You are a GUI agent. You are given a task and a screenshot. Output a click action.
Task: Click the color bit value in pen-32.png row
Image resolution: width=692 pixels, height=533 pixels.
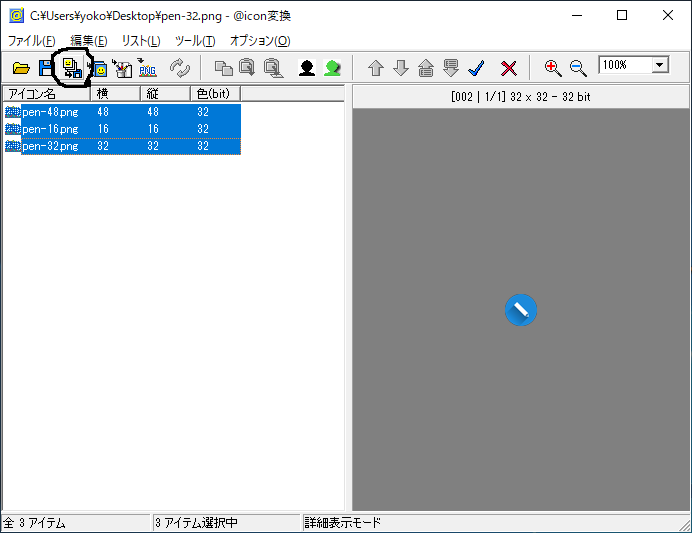point(203,146)
